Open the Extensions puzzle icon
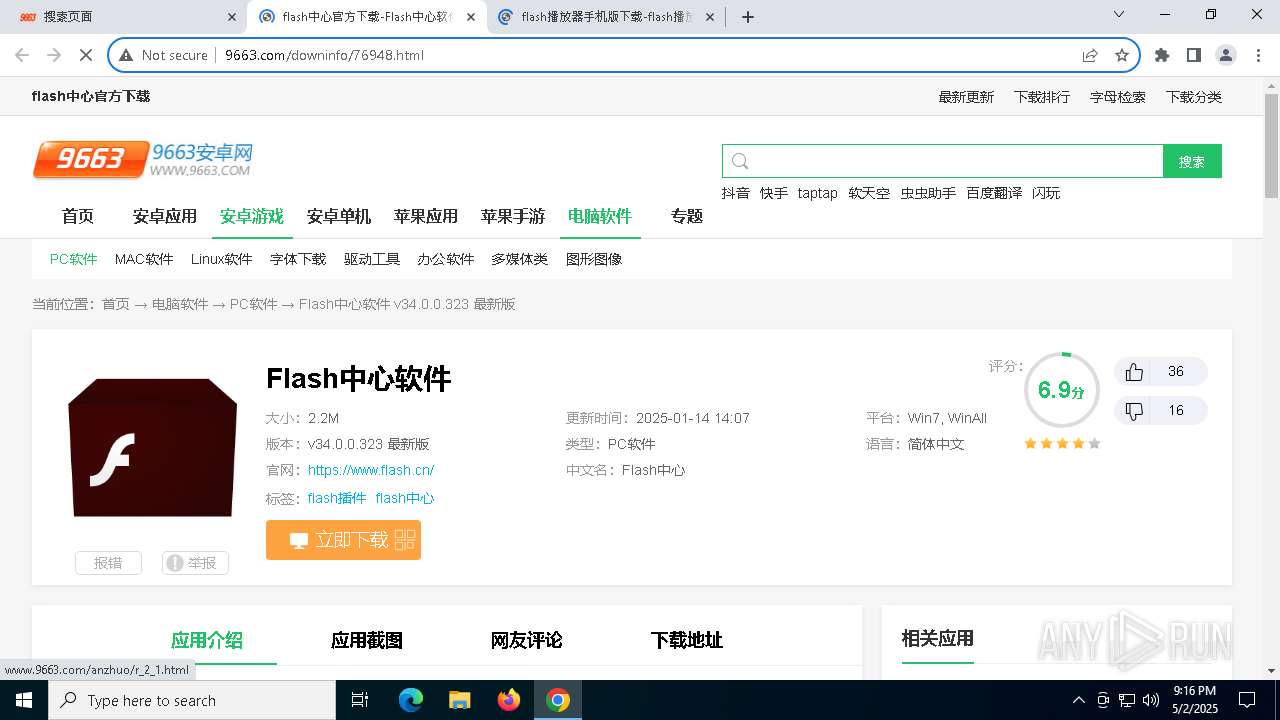The image size is (1280, 720). [1162, 55]
